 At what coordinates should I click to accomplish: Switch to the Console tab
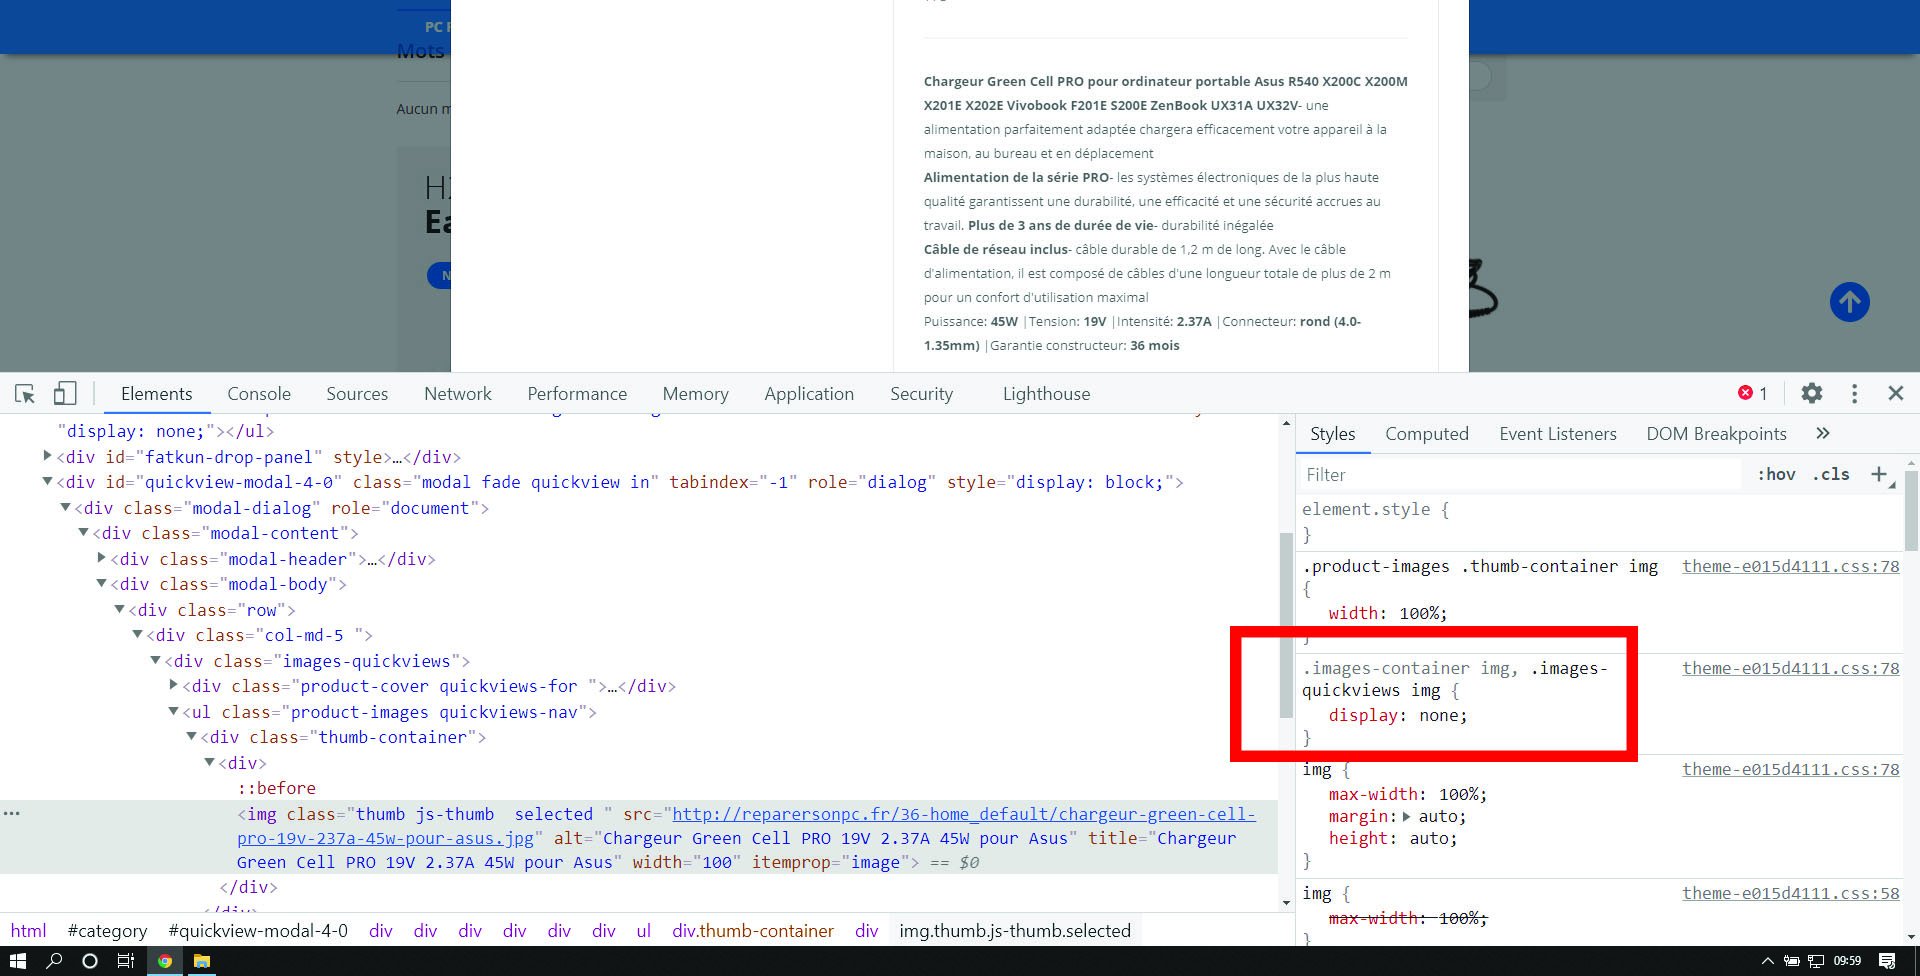pos(259,394)
